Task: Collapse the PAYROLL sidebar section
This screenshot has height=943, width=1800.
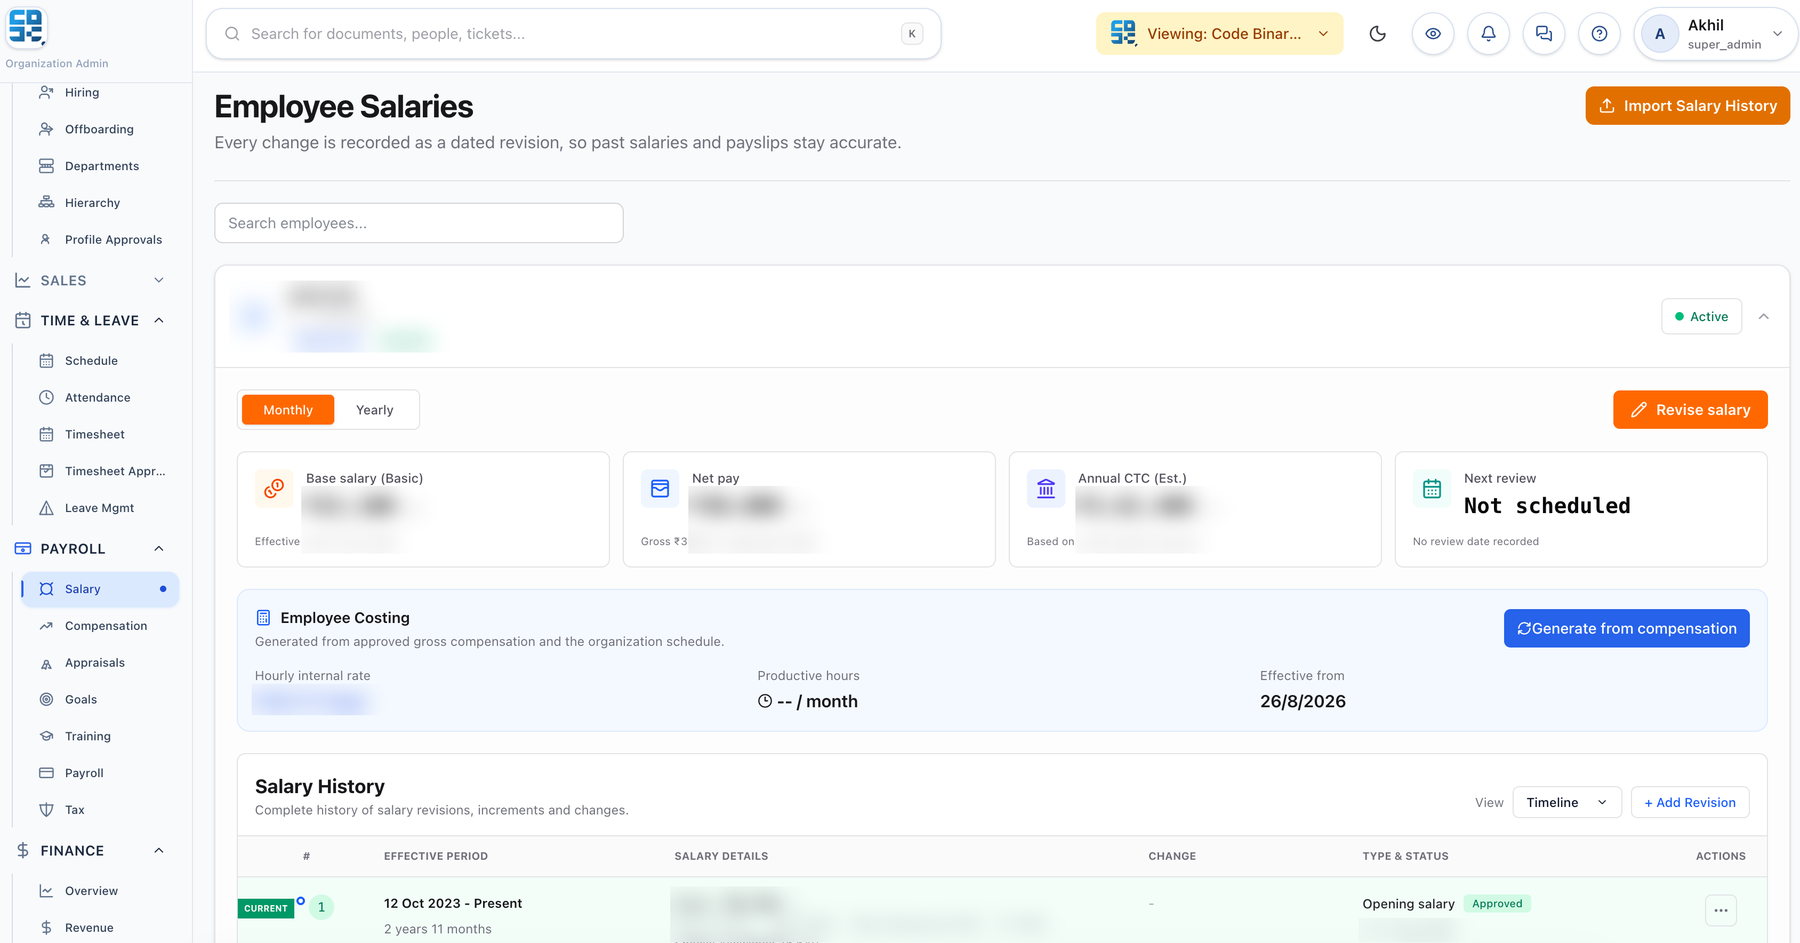Action: click(90, 549)
